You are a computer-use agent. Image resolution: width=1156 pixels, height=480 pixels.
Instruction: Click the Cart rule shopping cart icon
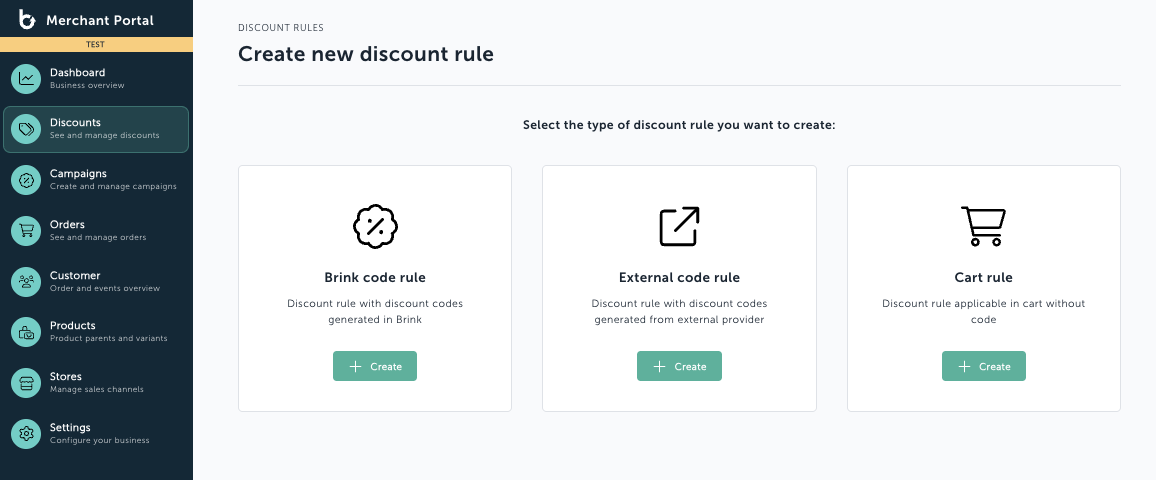pos(983,226)
